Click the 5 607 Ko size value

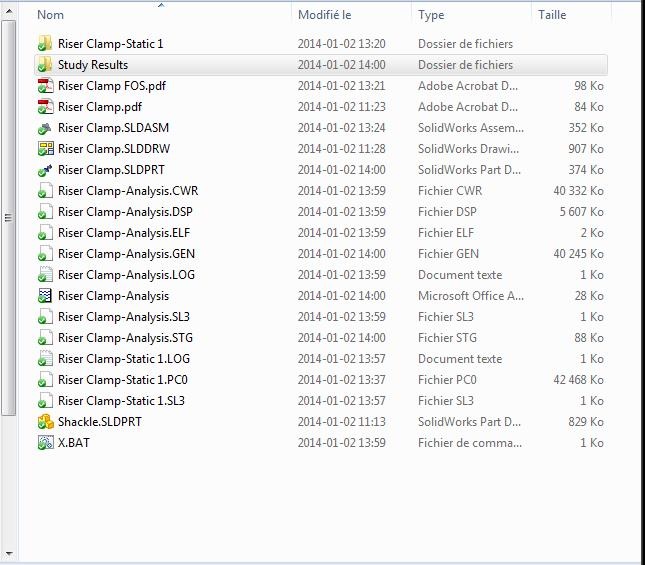coord(582,212)
